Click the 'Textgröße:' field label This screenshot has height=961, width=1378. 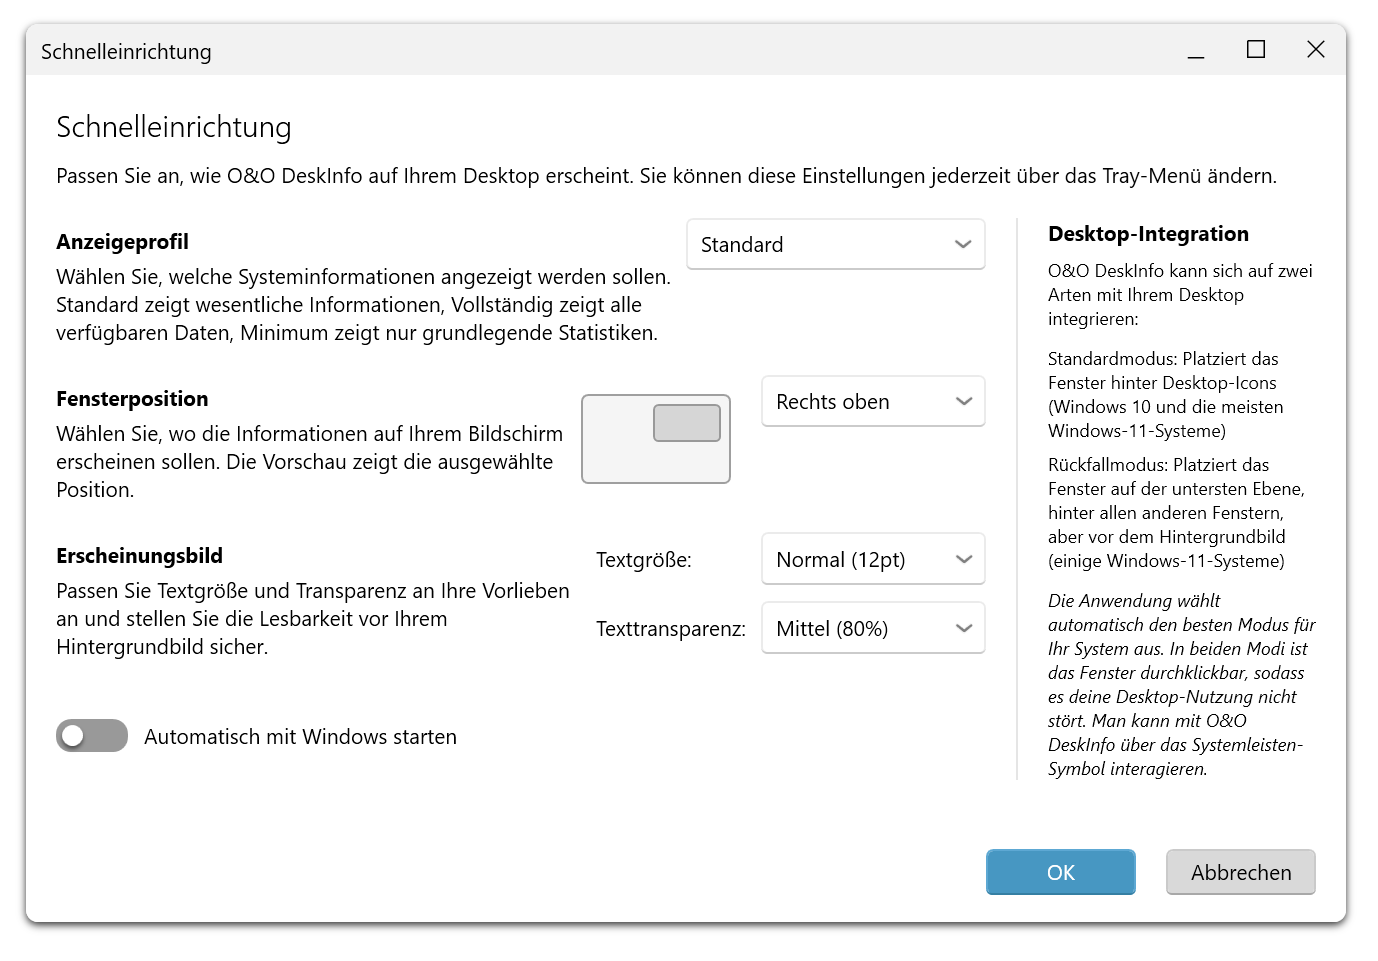point(643,560)
